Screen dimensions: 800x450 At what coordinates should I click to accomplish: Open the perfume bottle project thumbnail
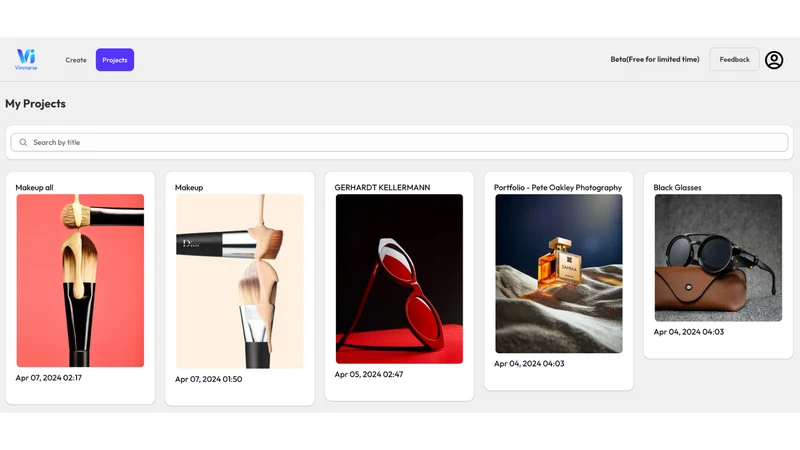[559, 273]
